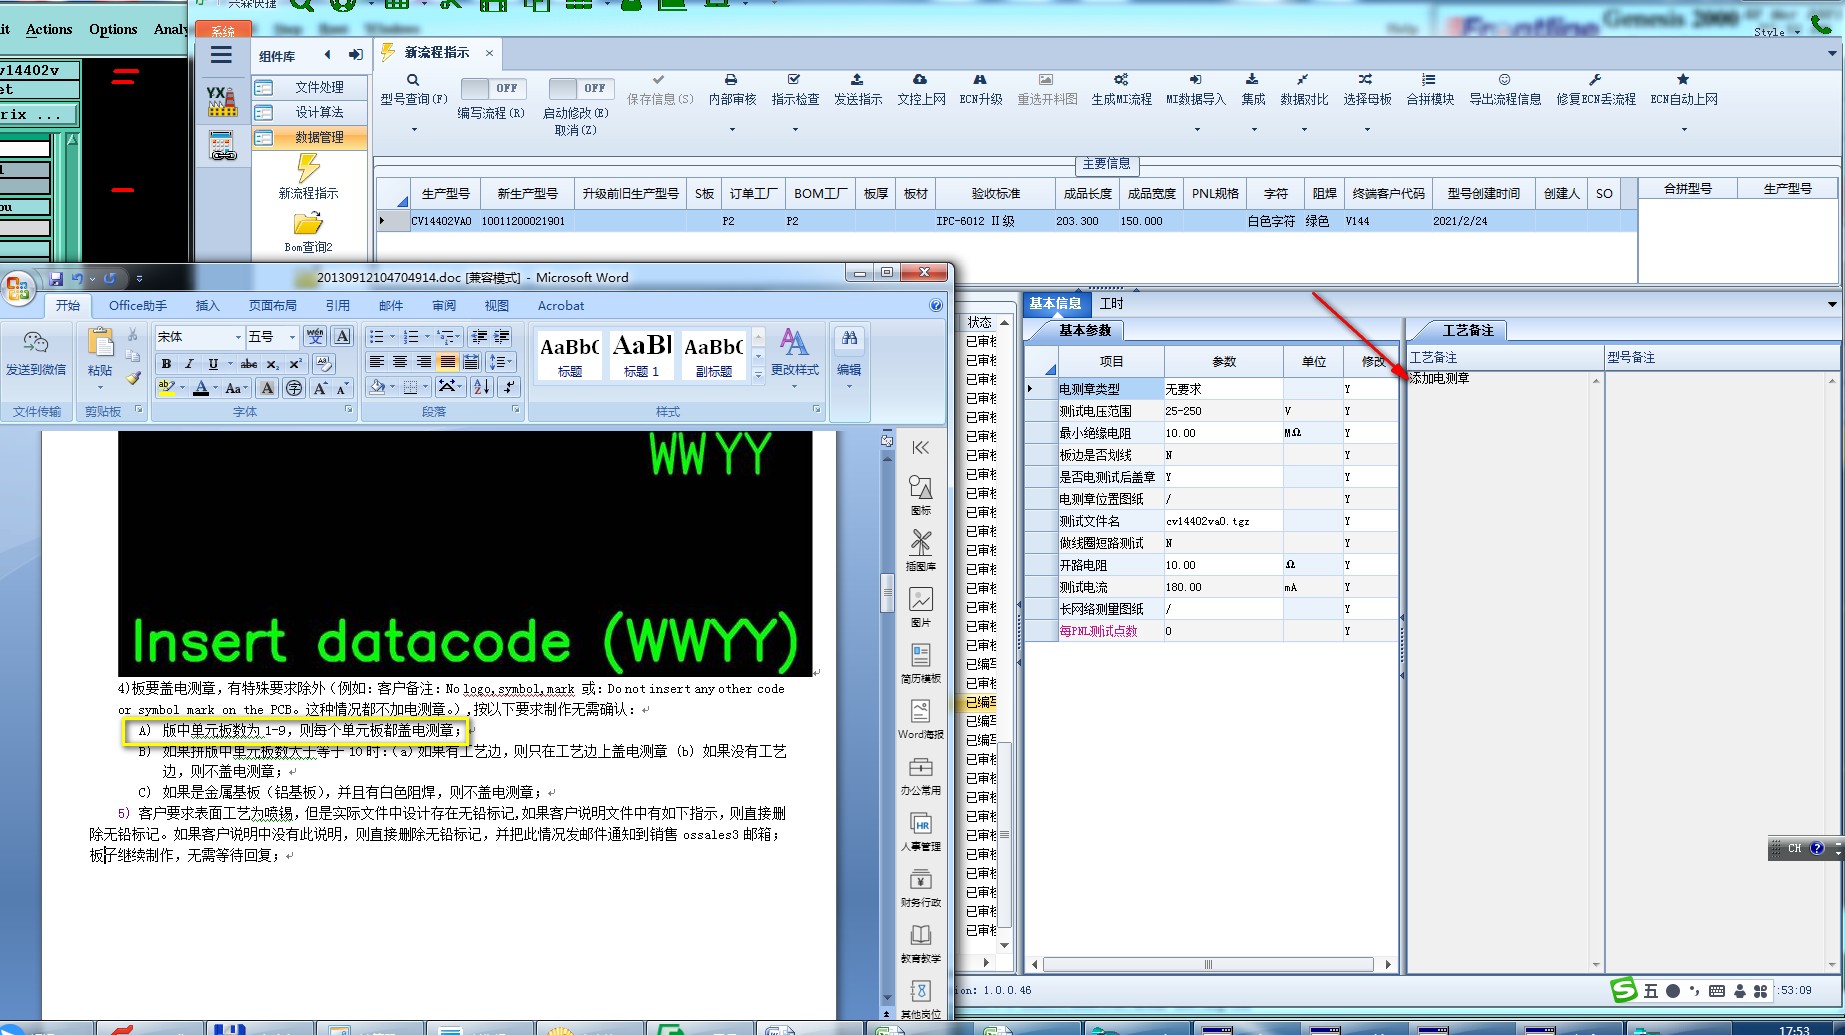Pick text highlight color in Word
The height and width of the screenshot is (1035, 1845).
(166, 388)
